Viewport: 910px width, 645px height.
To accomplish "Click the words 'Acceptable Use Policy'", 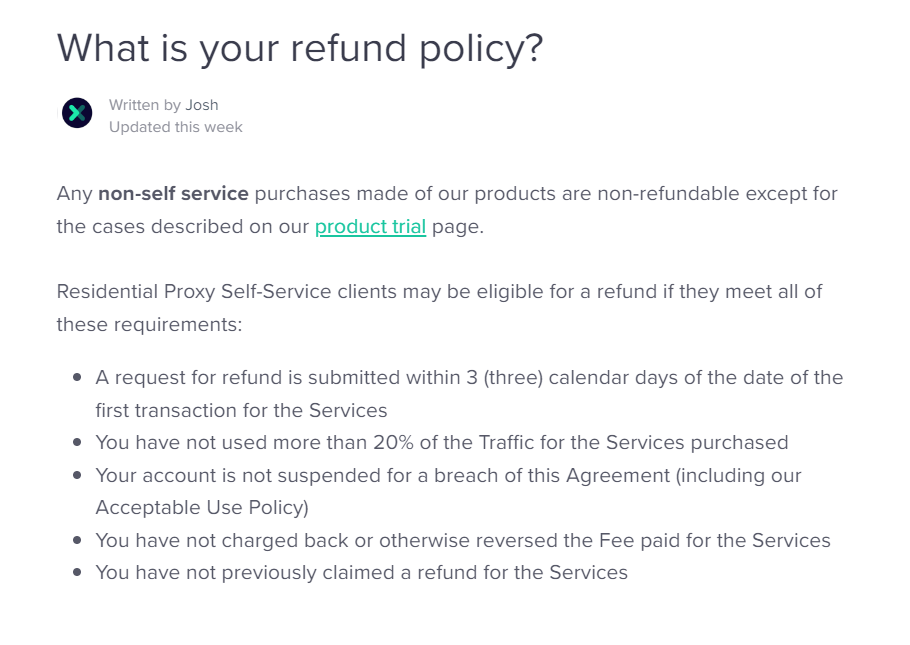I will coord(199,507).
